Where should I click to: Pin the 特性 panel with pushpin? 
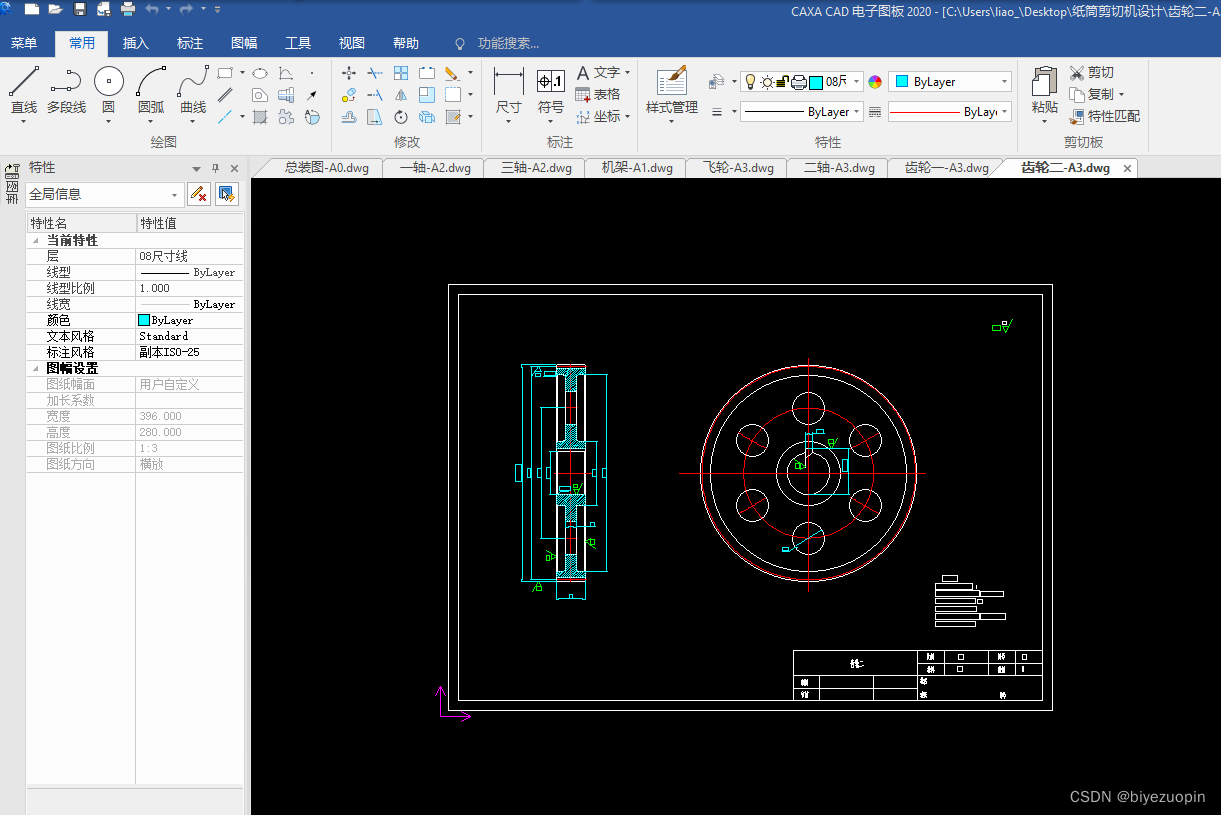[x=215, y=168]
